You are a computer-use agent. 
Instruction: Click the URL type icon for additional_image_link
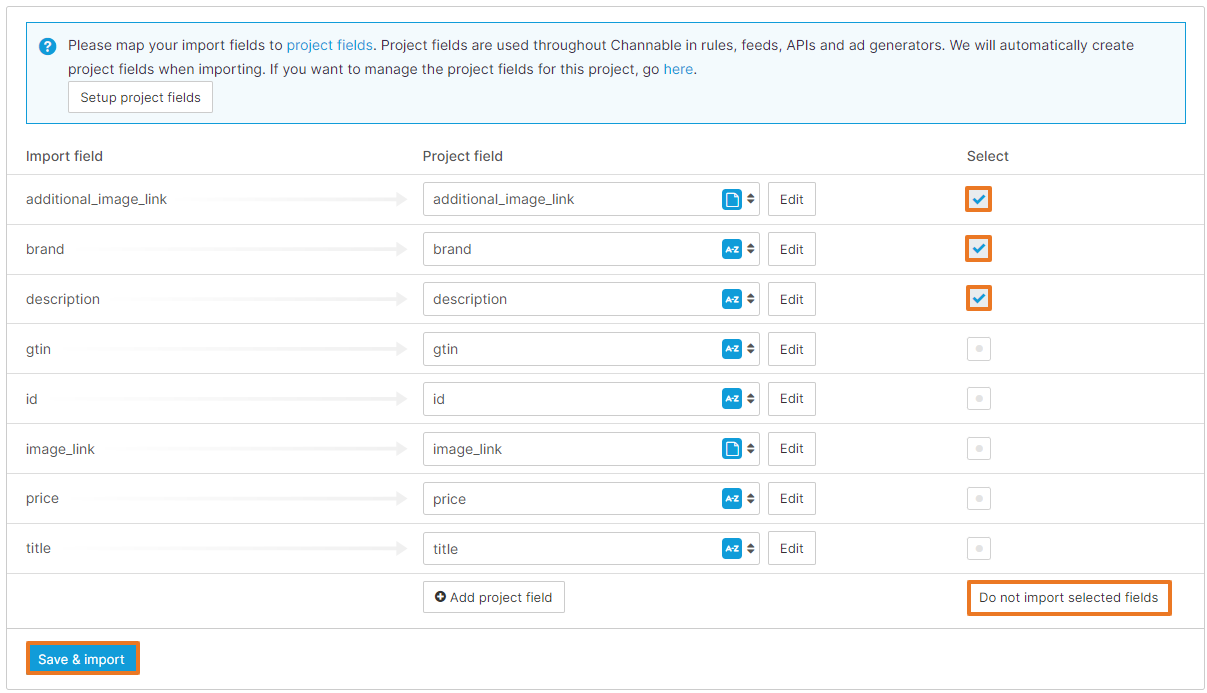(x=731, y=199)
